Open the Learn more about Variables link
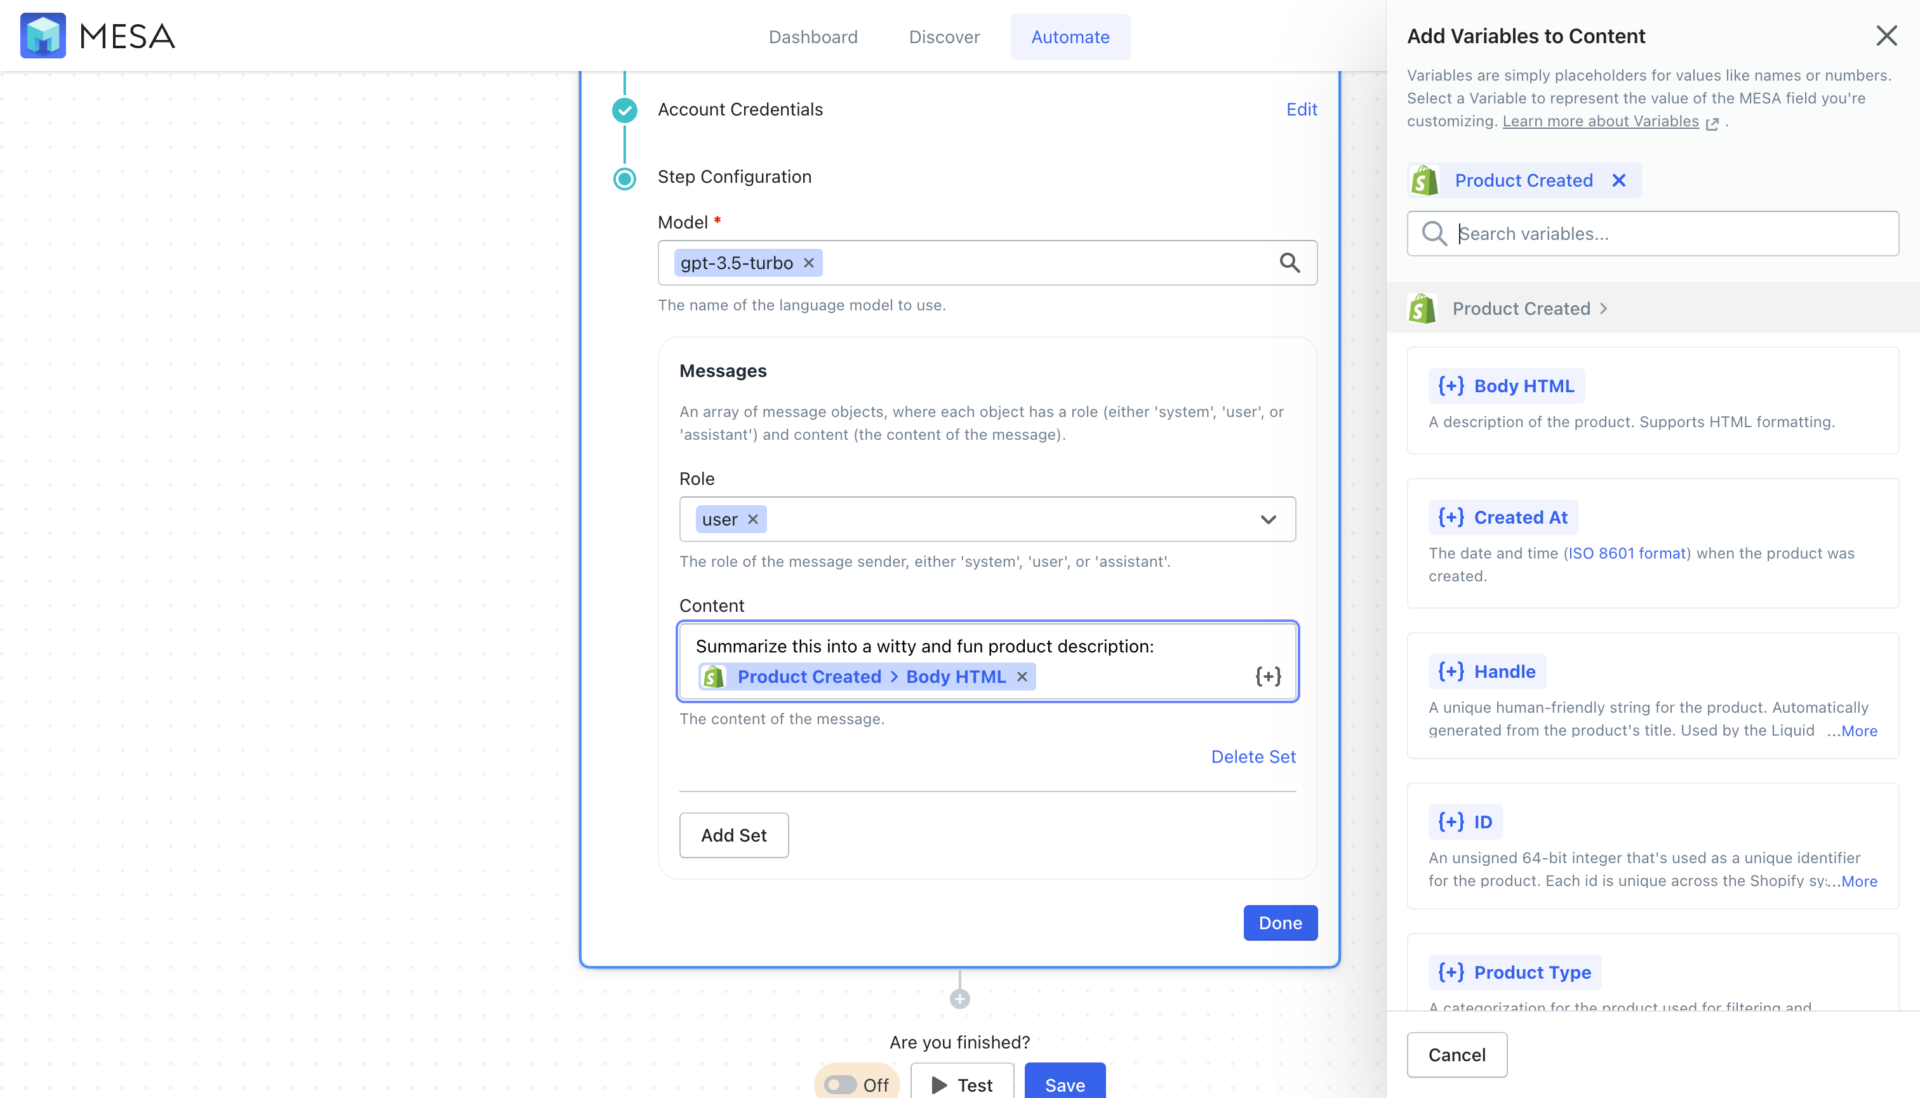 1601,121
